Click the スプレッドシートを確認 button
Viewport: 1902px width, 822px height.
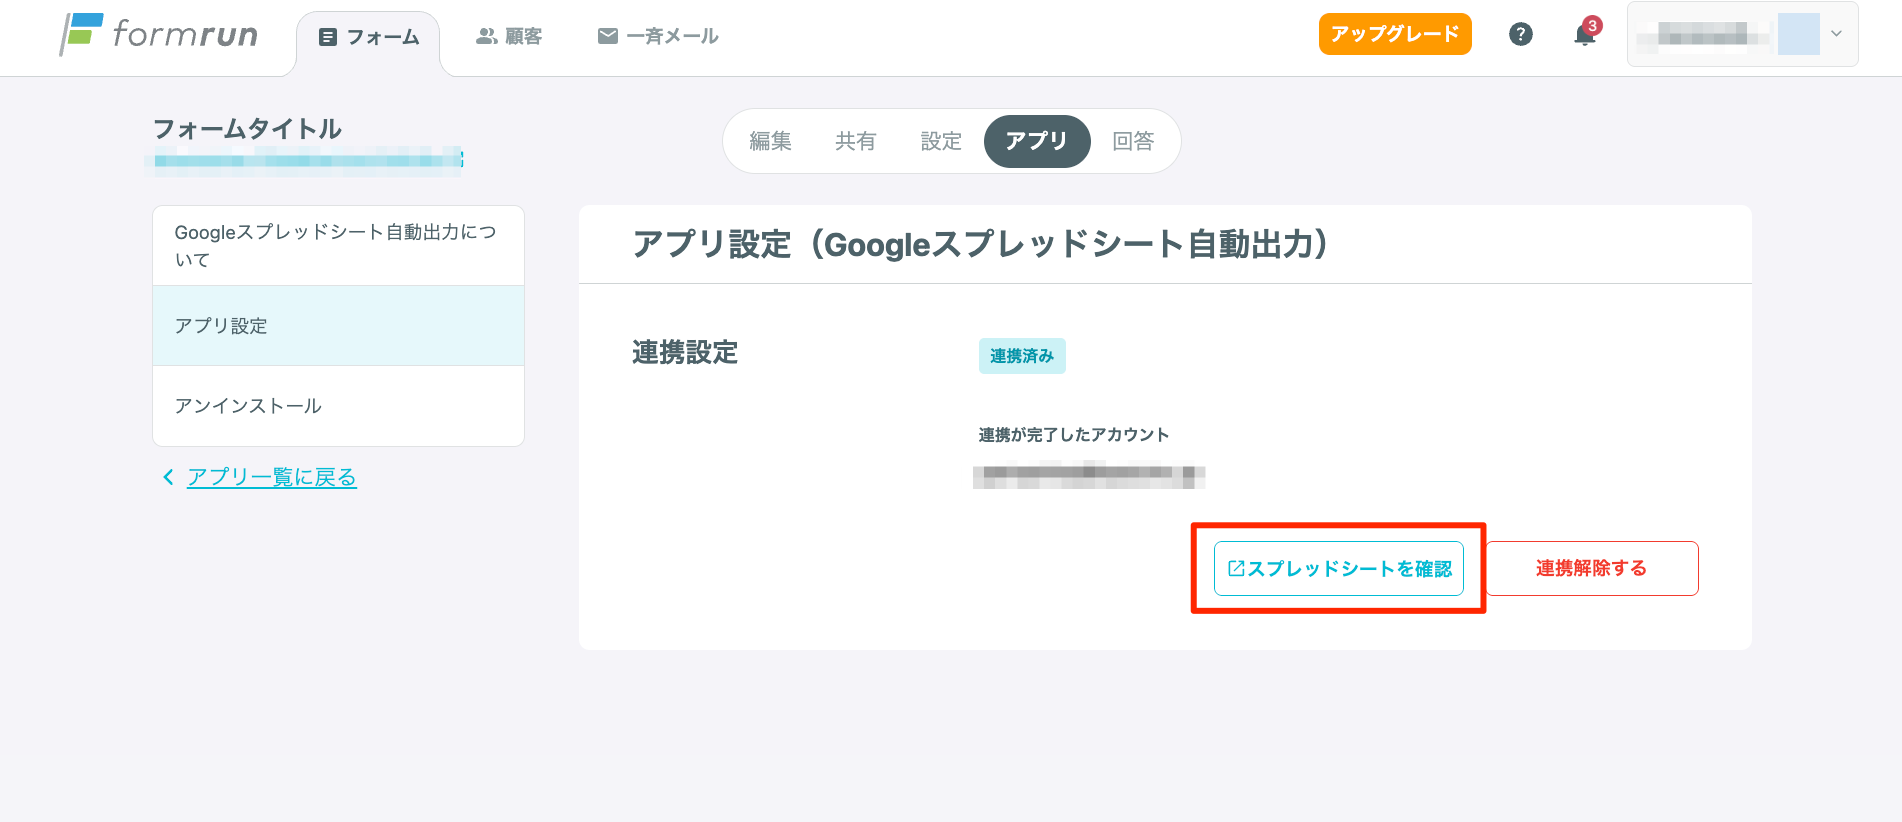(x=1338, y=568)
